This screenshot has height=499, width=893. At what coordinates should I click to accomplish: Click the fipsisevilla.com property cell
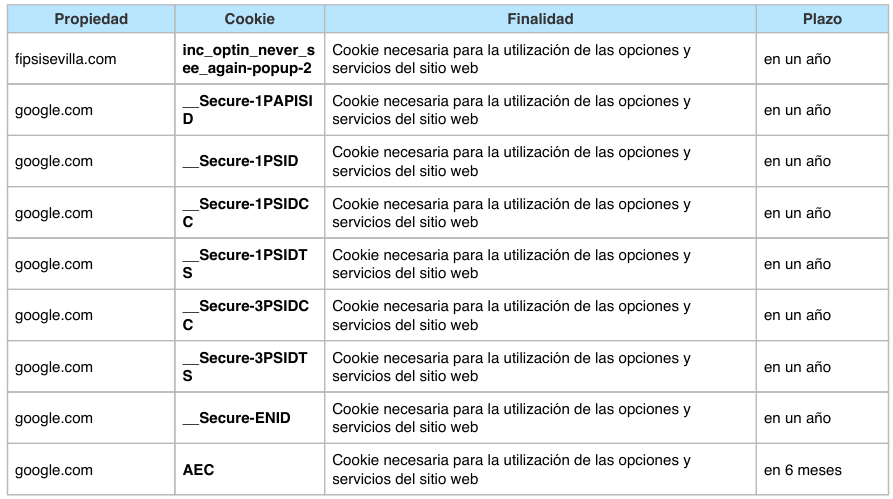pyautogui.click(x=66, y=59)
